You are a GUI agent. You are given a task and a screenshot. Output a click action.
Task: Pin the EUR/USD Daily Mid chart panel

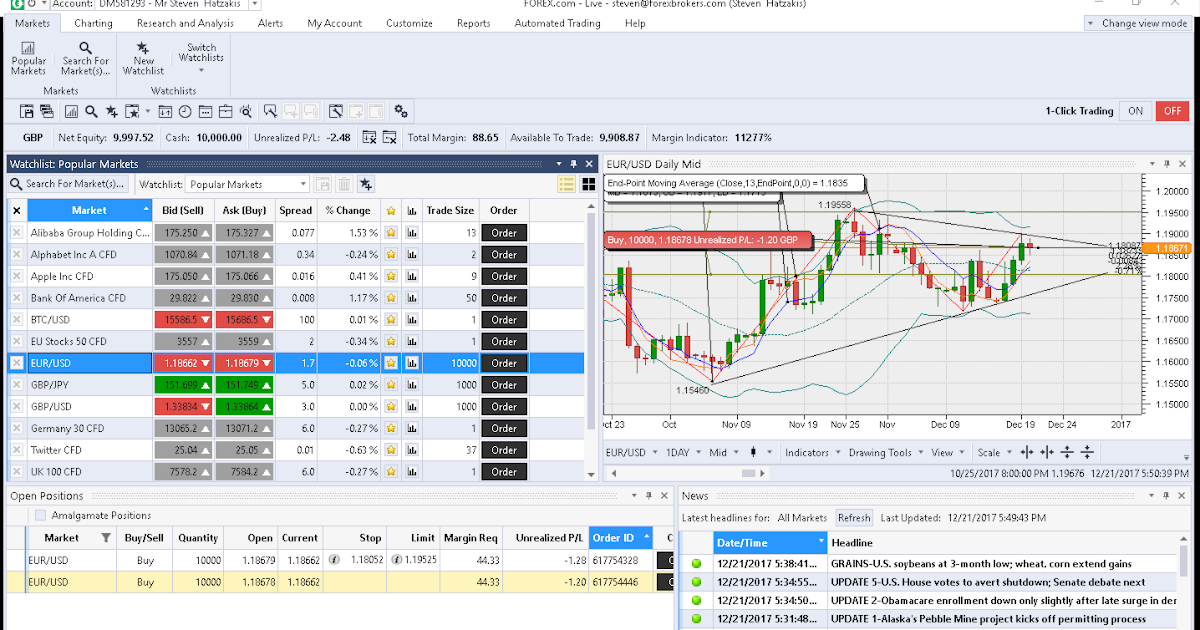[1165, 164]
